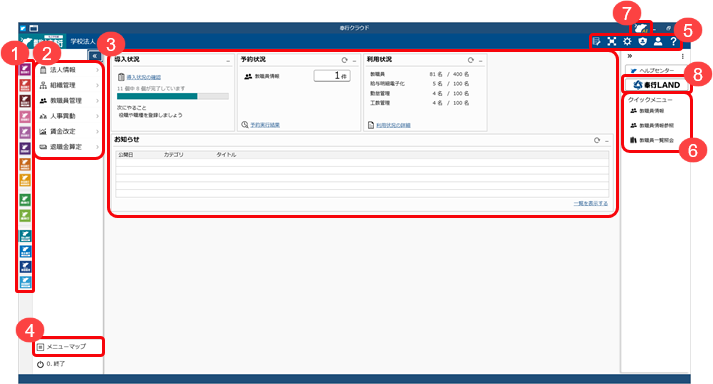Follow the 利用状況の詳細 link
The width and height of the screenshot is (713, 384).
point(393,125)
